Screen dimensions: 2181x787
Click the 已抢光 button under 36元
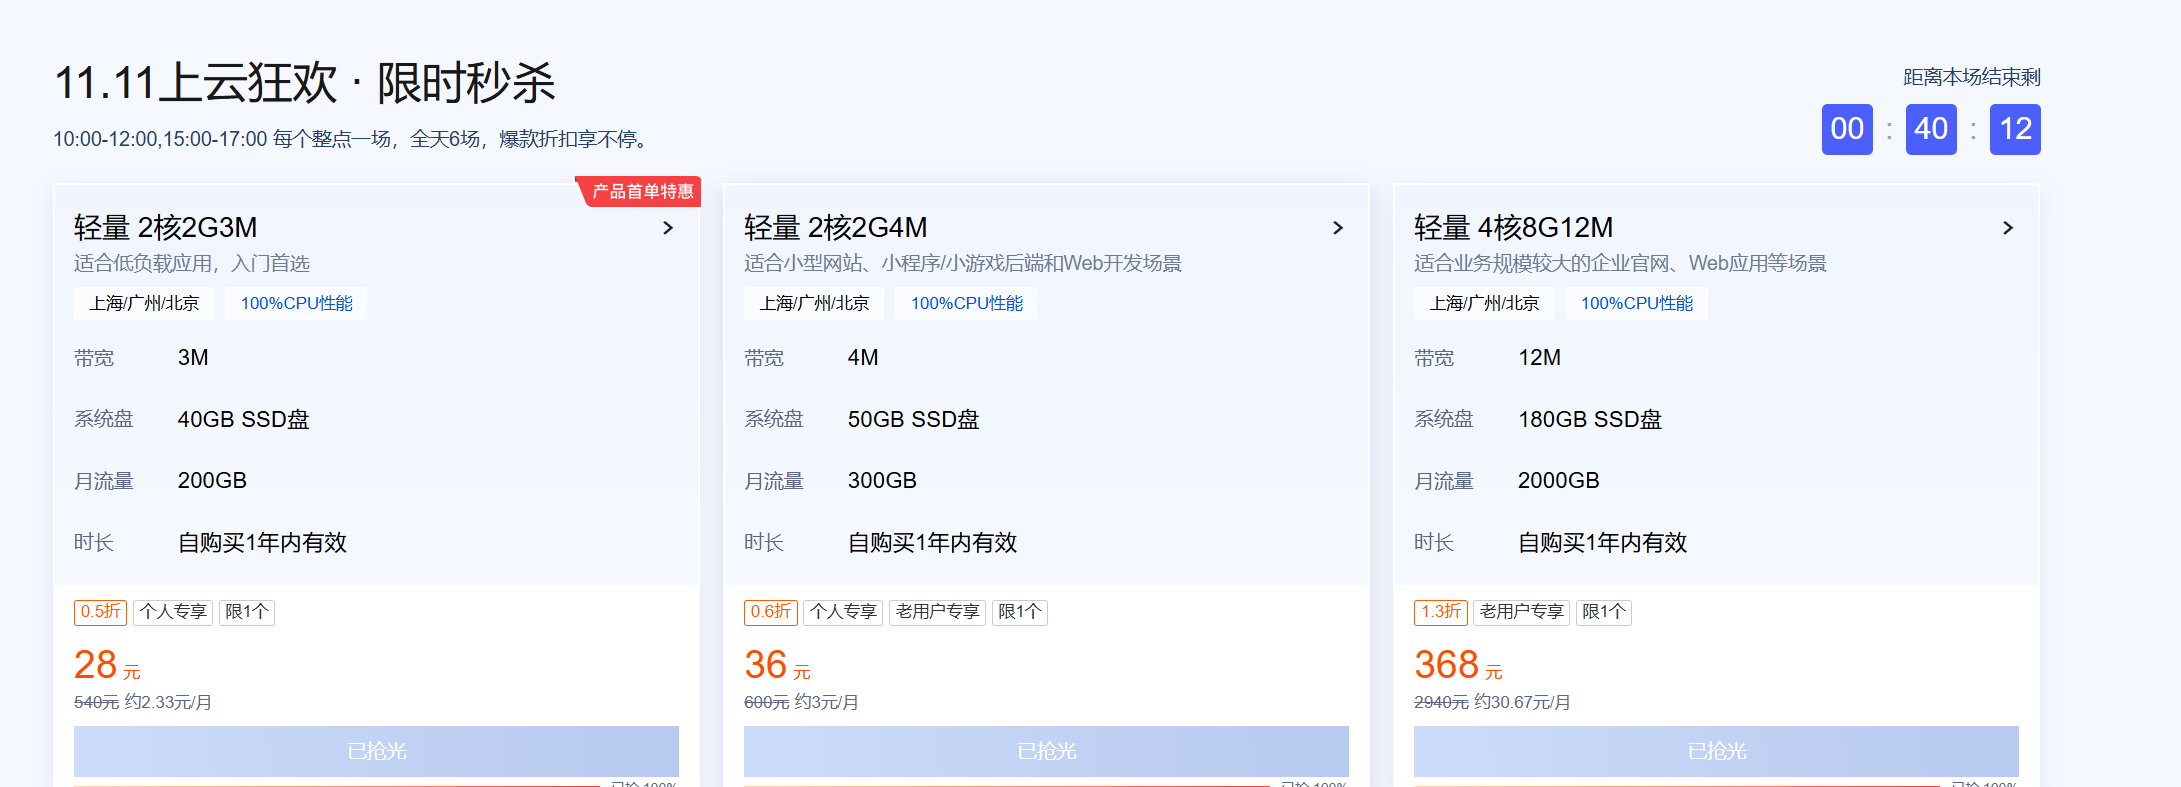coord(1046,751)
